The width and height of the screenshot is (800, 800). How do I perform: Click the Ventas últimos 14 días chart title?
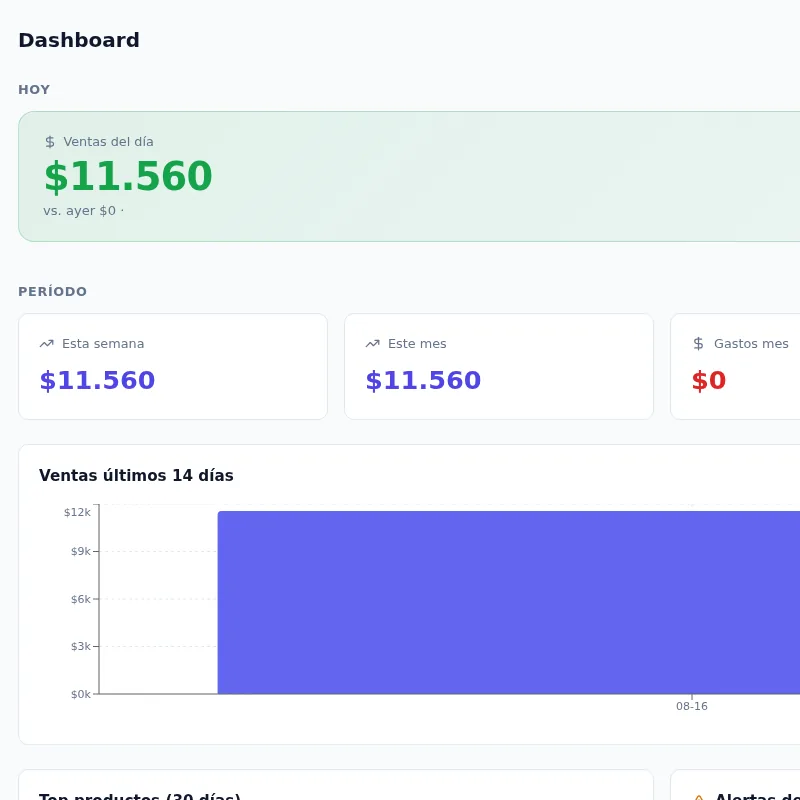pyautogui.click(x=136, y=476)
